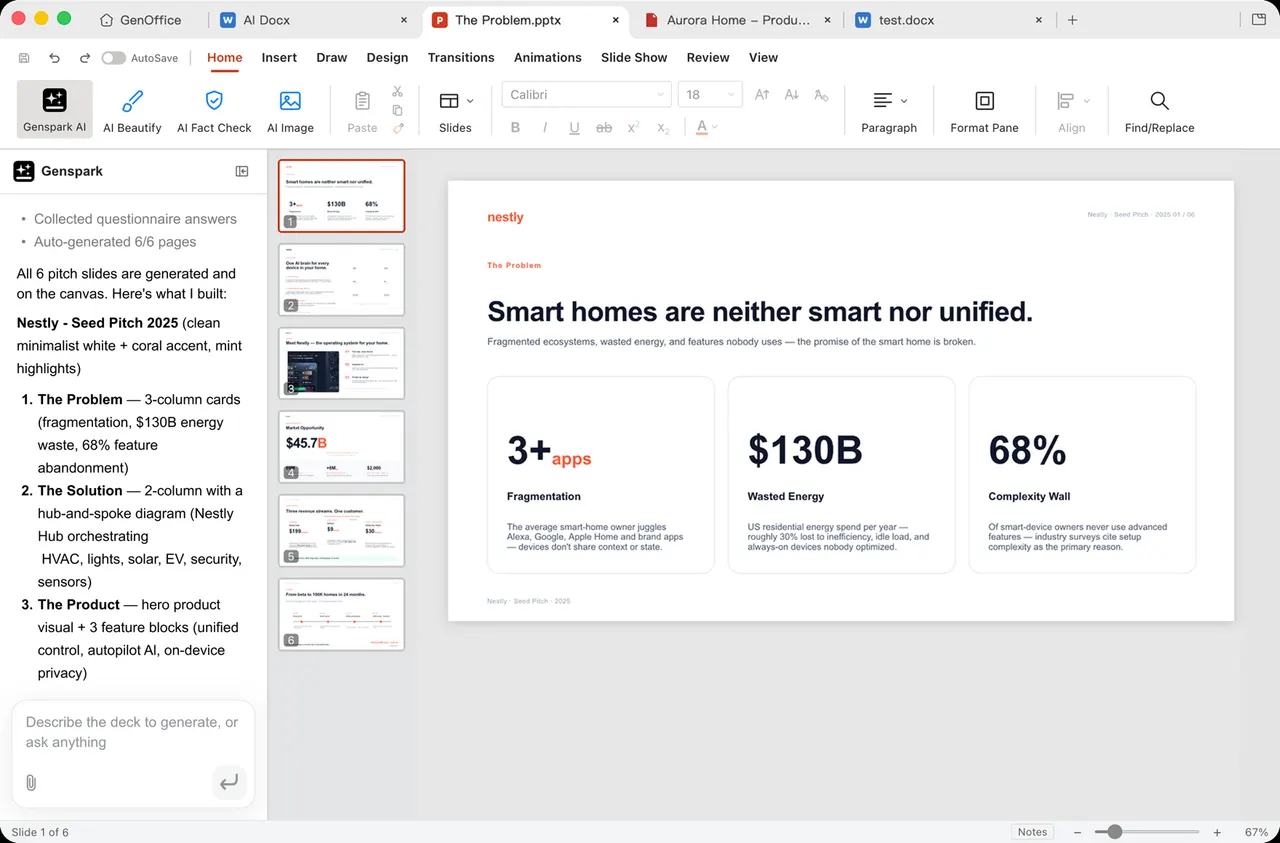
Task: Apply Superscript formatting
Action: tap(633, 127)
